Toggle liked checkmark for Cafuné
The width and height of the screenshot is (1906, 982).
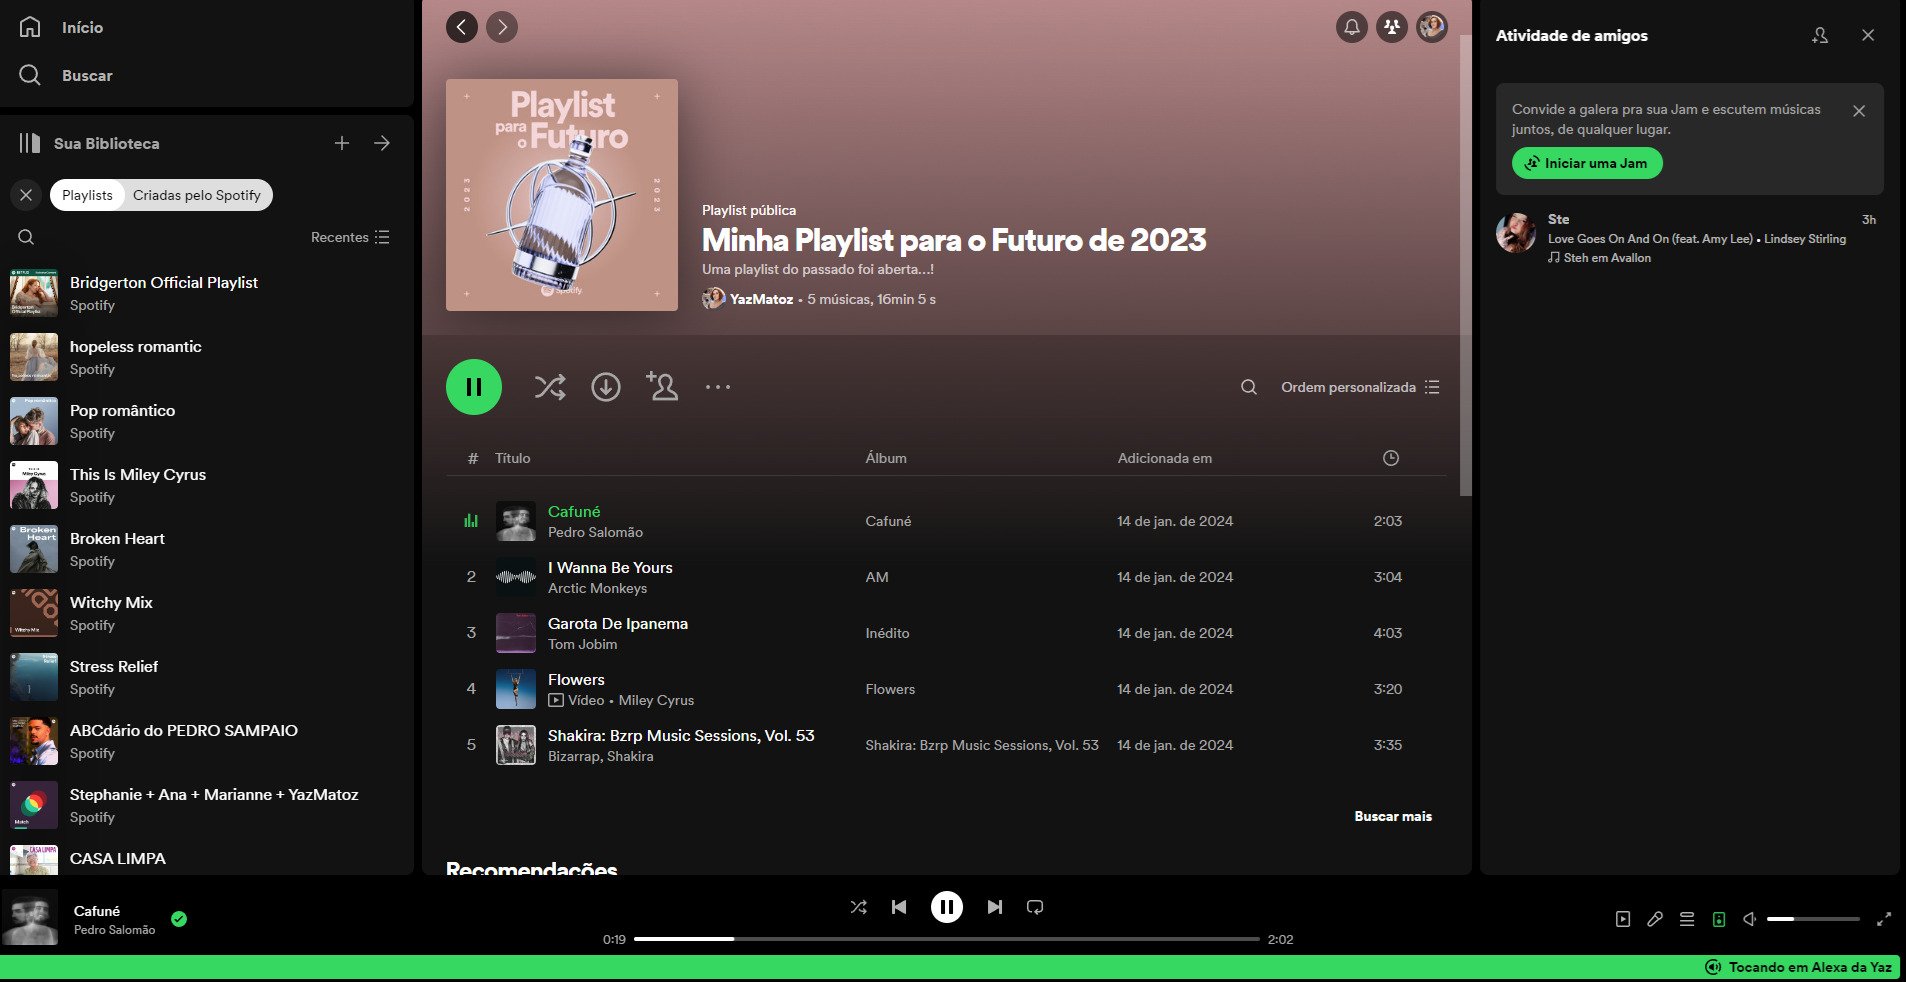coord(179,919)
